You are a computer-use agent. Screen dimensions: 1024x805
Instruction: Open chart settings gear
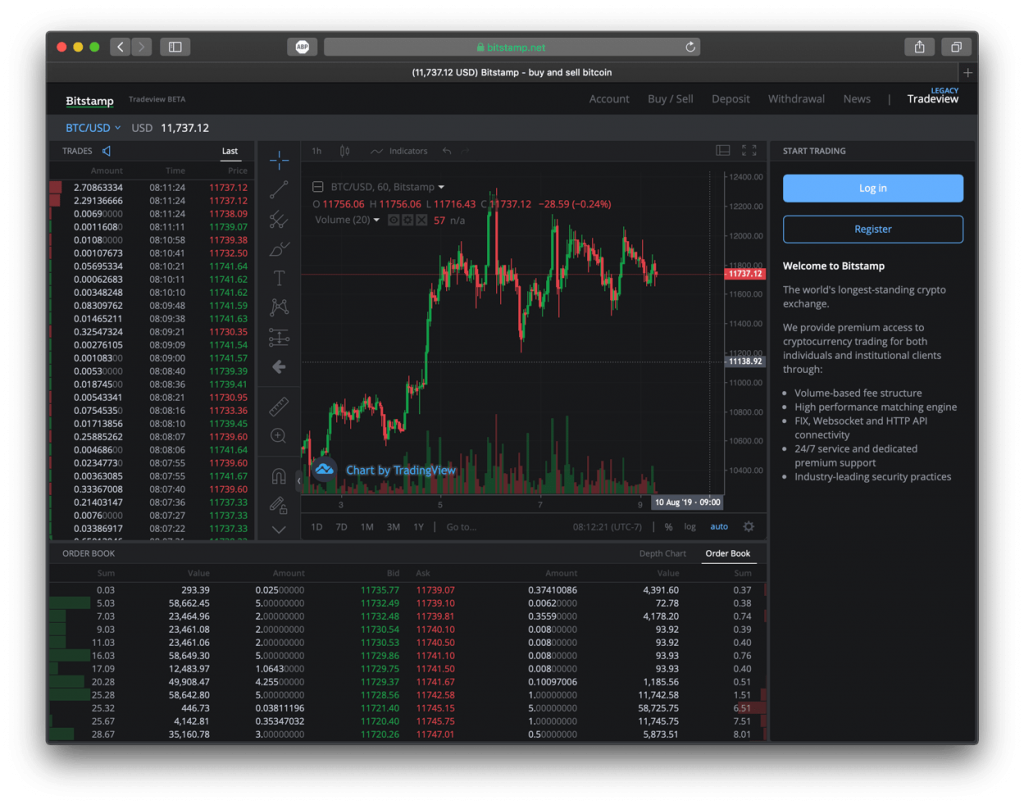click(x=749, y=526)
